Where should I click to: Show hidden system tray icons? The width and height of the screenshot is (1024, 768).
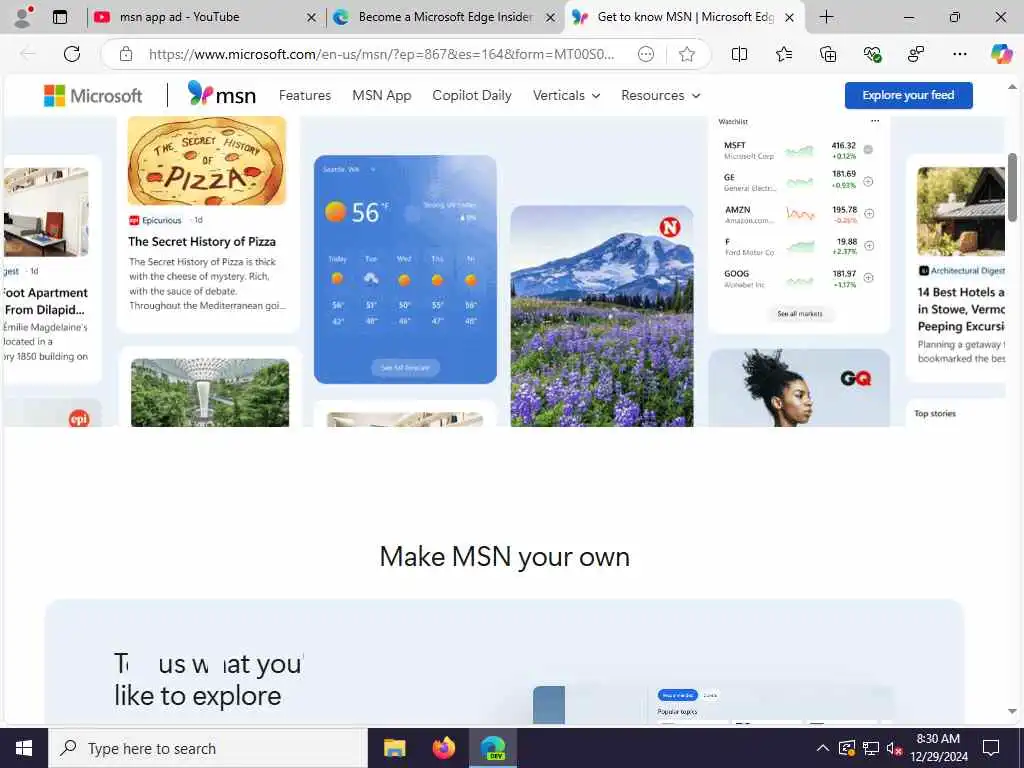pos(823,748)
